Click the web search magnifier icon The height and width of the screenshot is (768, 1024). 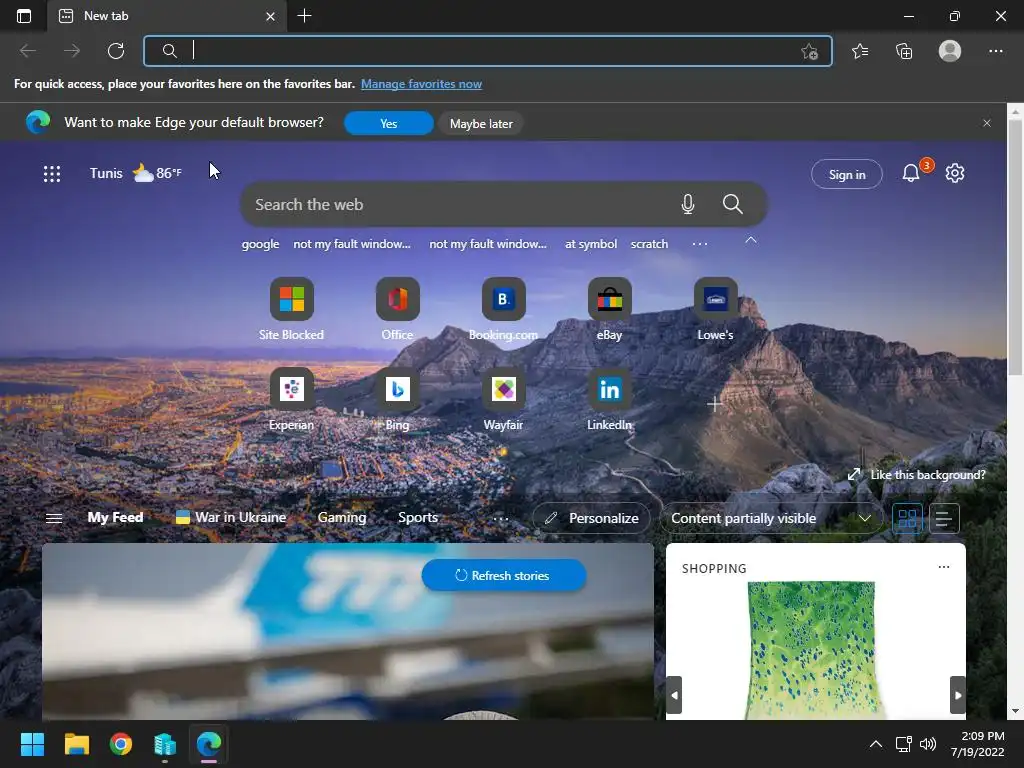tap(733, 204)
